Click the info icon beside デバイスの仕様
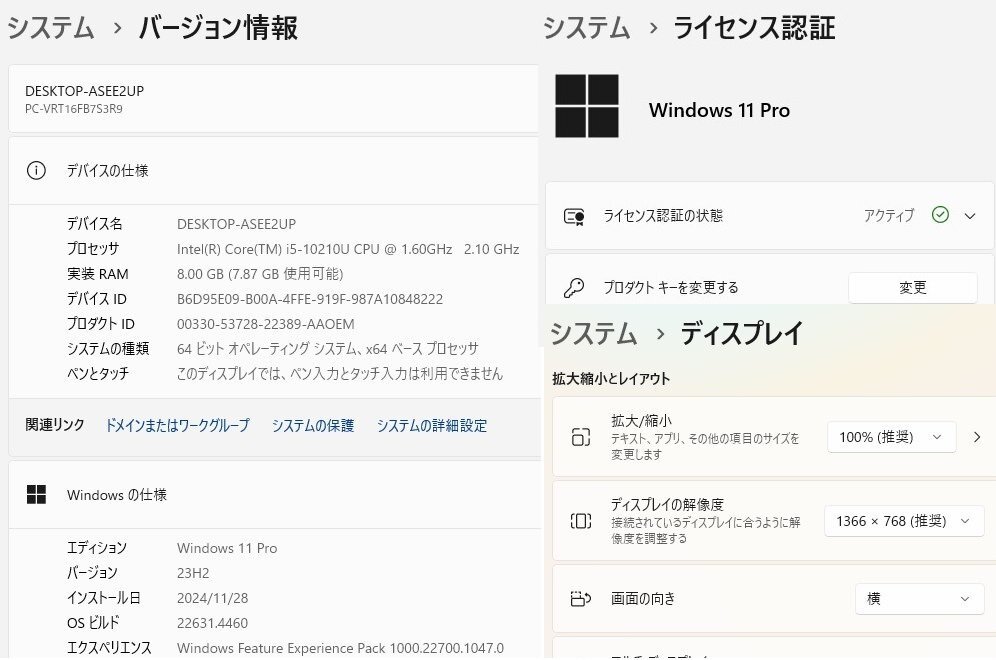 point(36,170)
